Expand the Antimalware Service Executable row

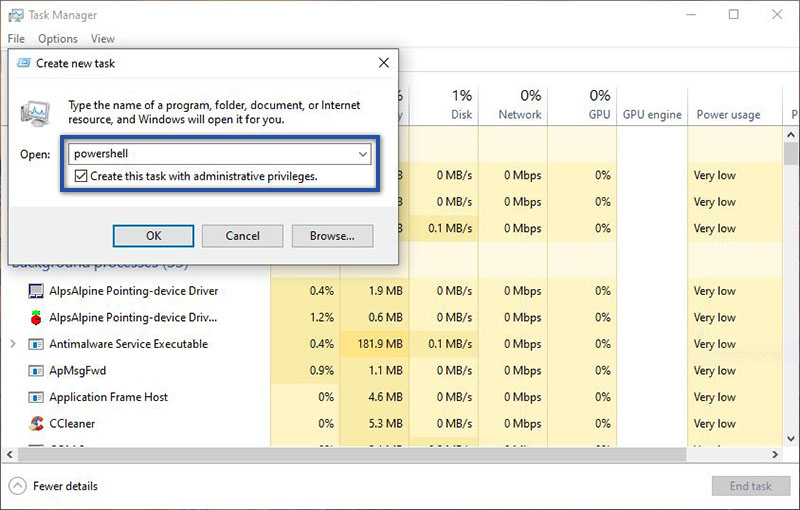pos(12,344)
